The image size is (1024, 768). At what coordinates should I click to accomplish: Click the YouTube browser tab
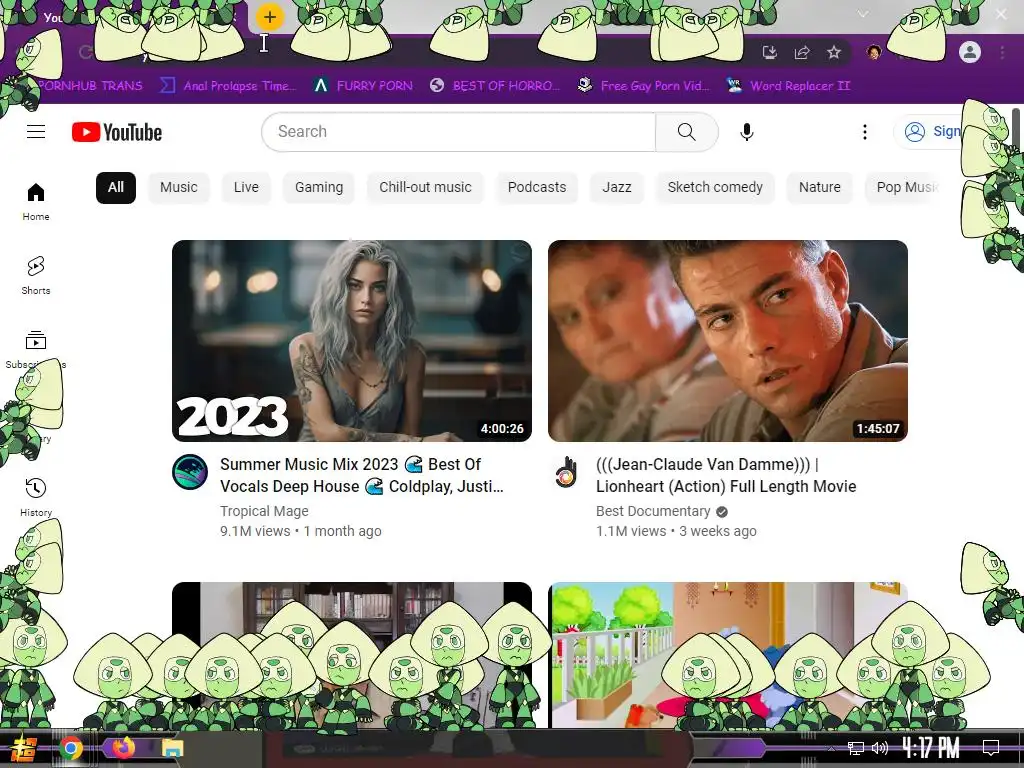[124, 17]
